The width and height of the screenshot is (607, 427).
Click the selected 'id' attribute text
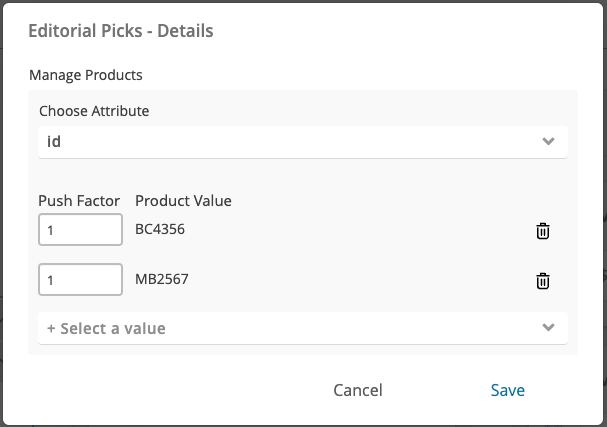point(54,142)
